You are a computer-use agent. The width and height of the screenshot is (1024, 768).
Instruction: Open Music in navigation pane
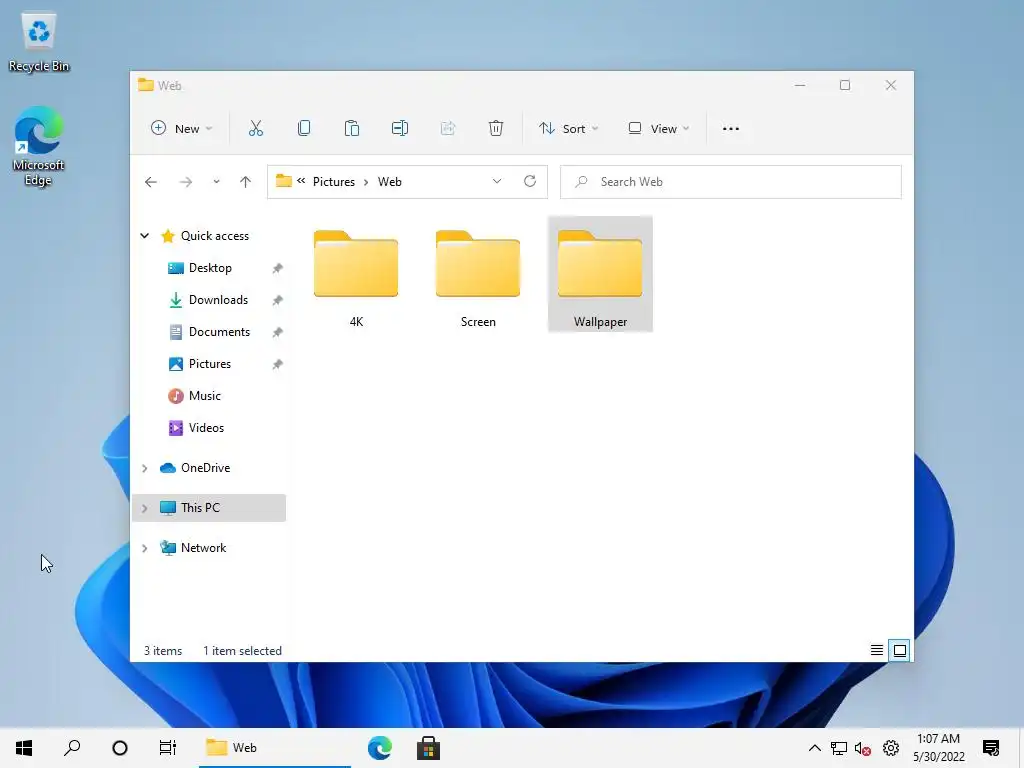click(204, 396)
